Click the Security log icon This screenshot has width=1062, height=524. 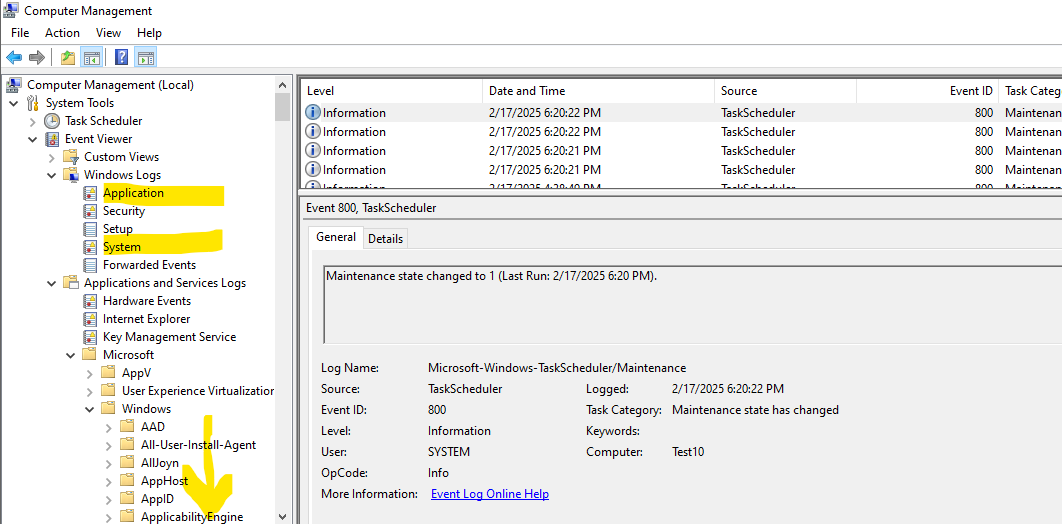pos(90,211)
